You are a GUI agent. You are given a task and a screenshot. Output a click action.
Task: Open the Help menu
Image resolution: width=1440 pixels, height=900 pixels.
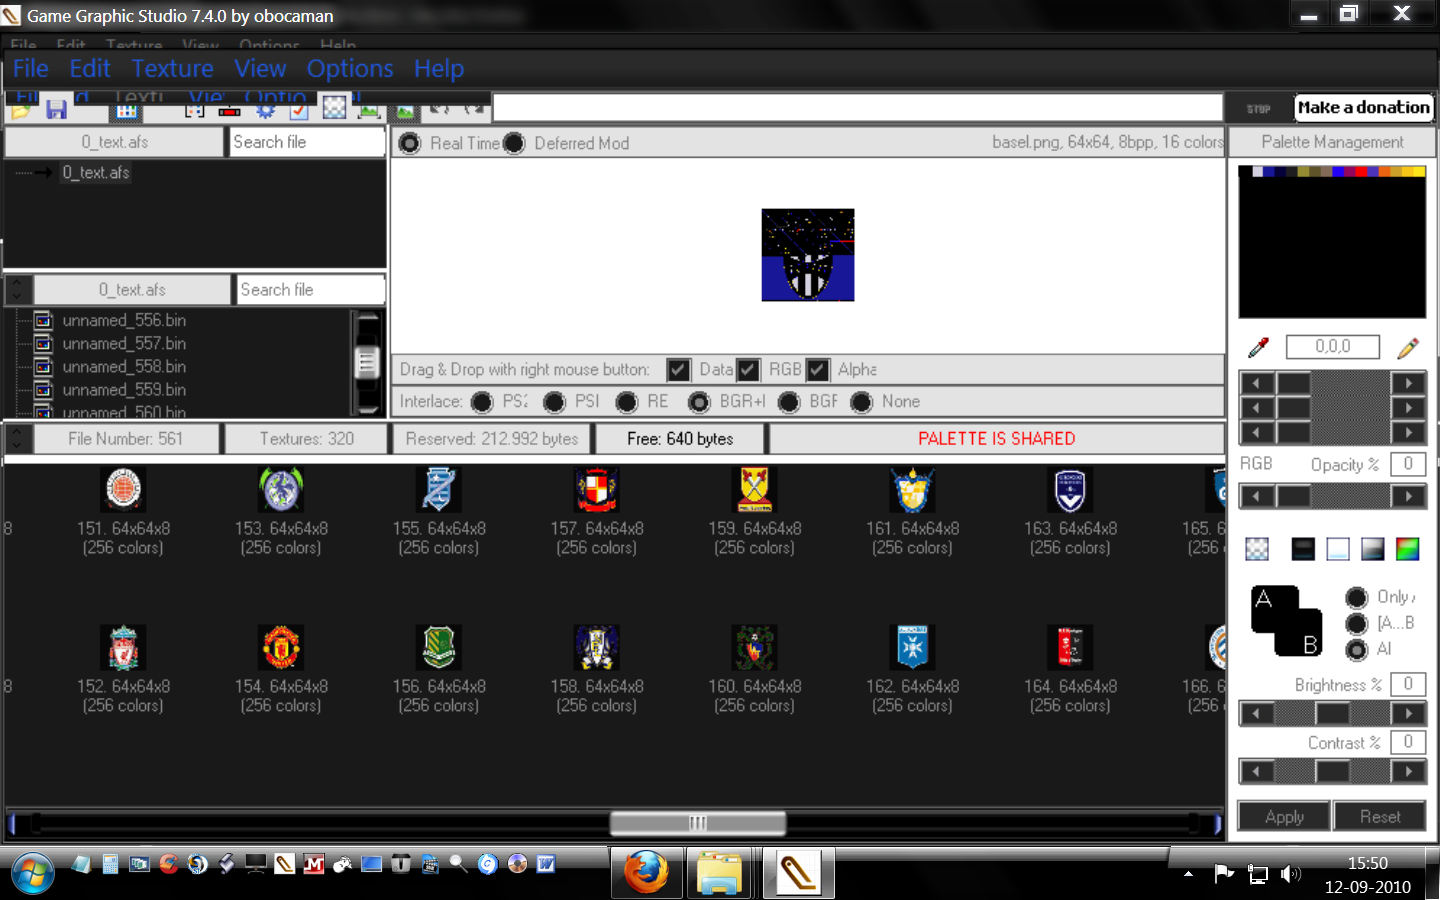(x=439, y=69)
